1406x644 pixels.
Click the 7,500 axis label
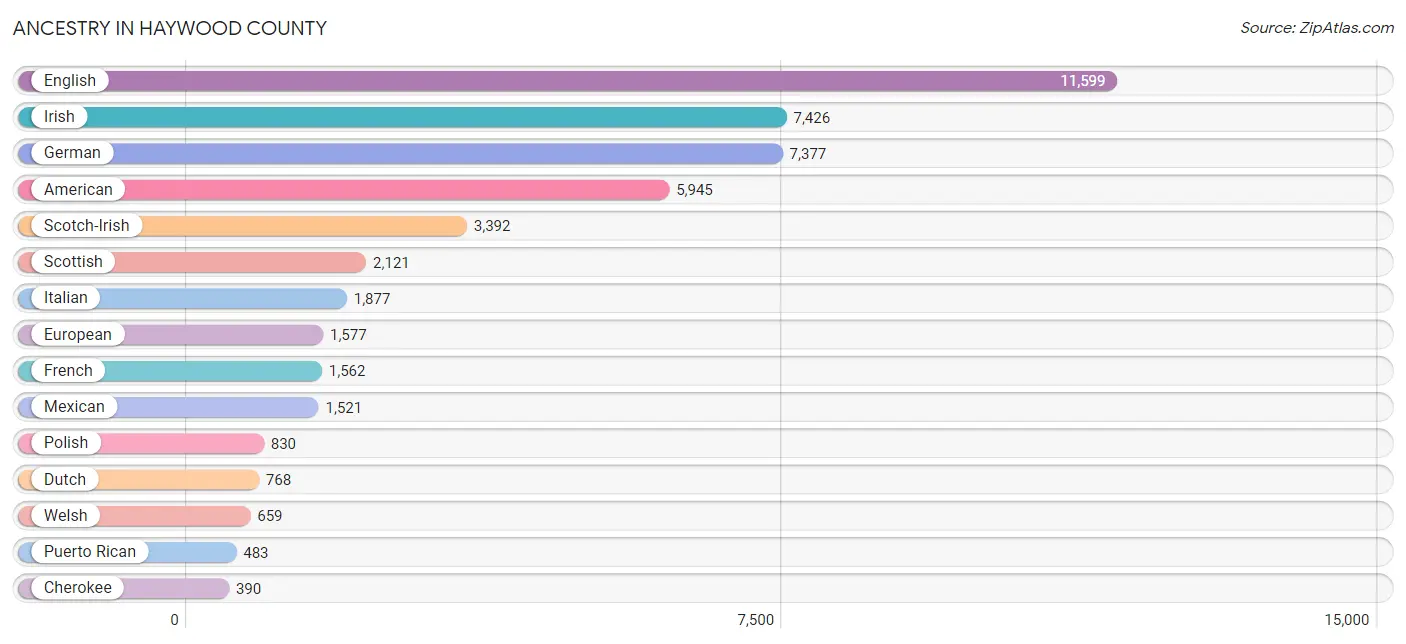tap(756, 620)
